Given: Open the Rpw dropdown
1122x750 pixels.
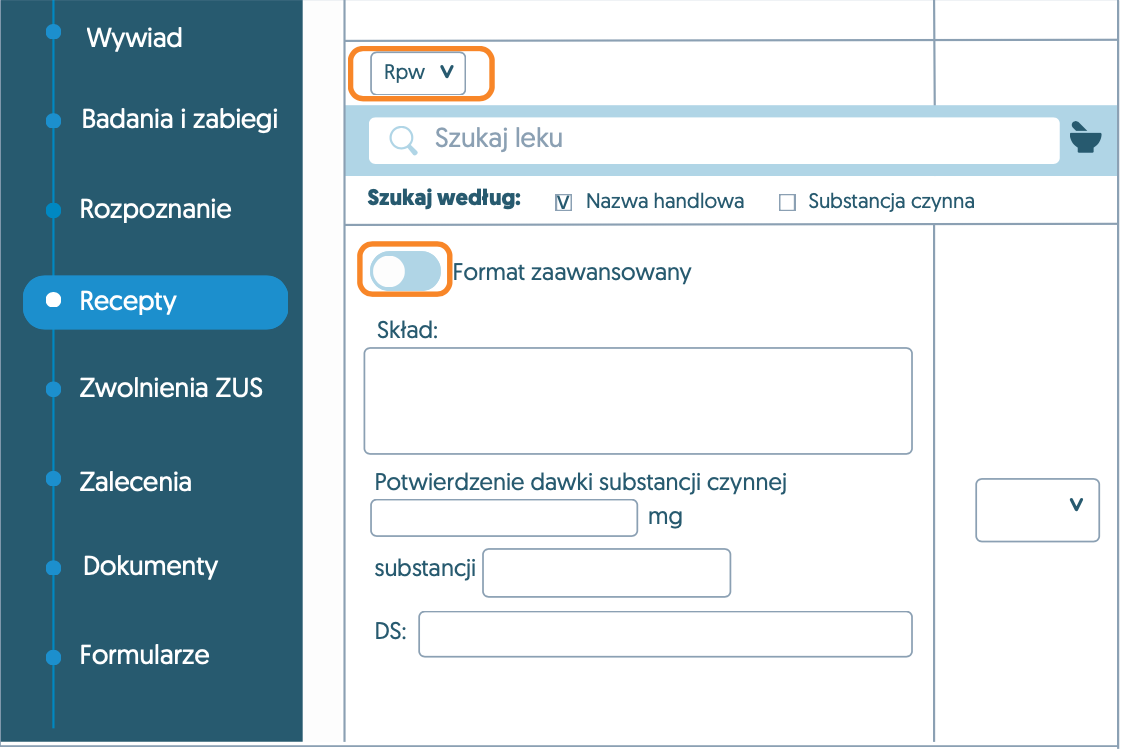Looking at the screenshot, I should coord(418,73).
